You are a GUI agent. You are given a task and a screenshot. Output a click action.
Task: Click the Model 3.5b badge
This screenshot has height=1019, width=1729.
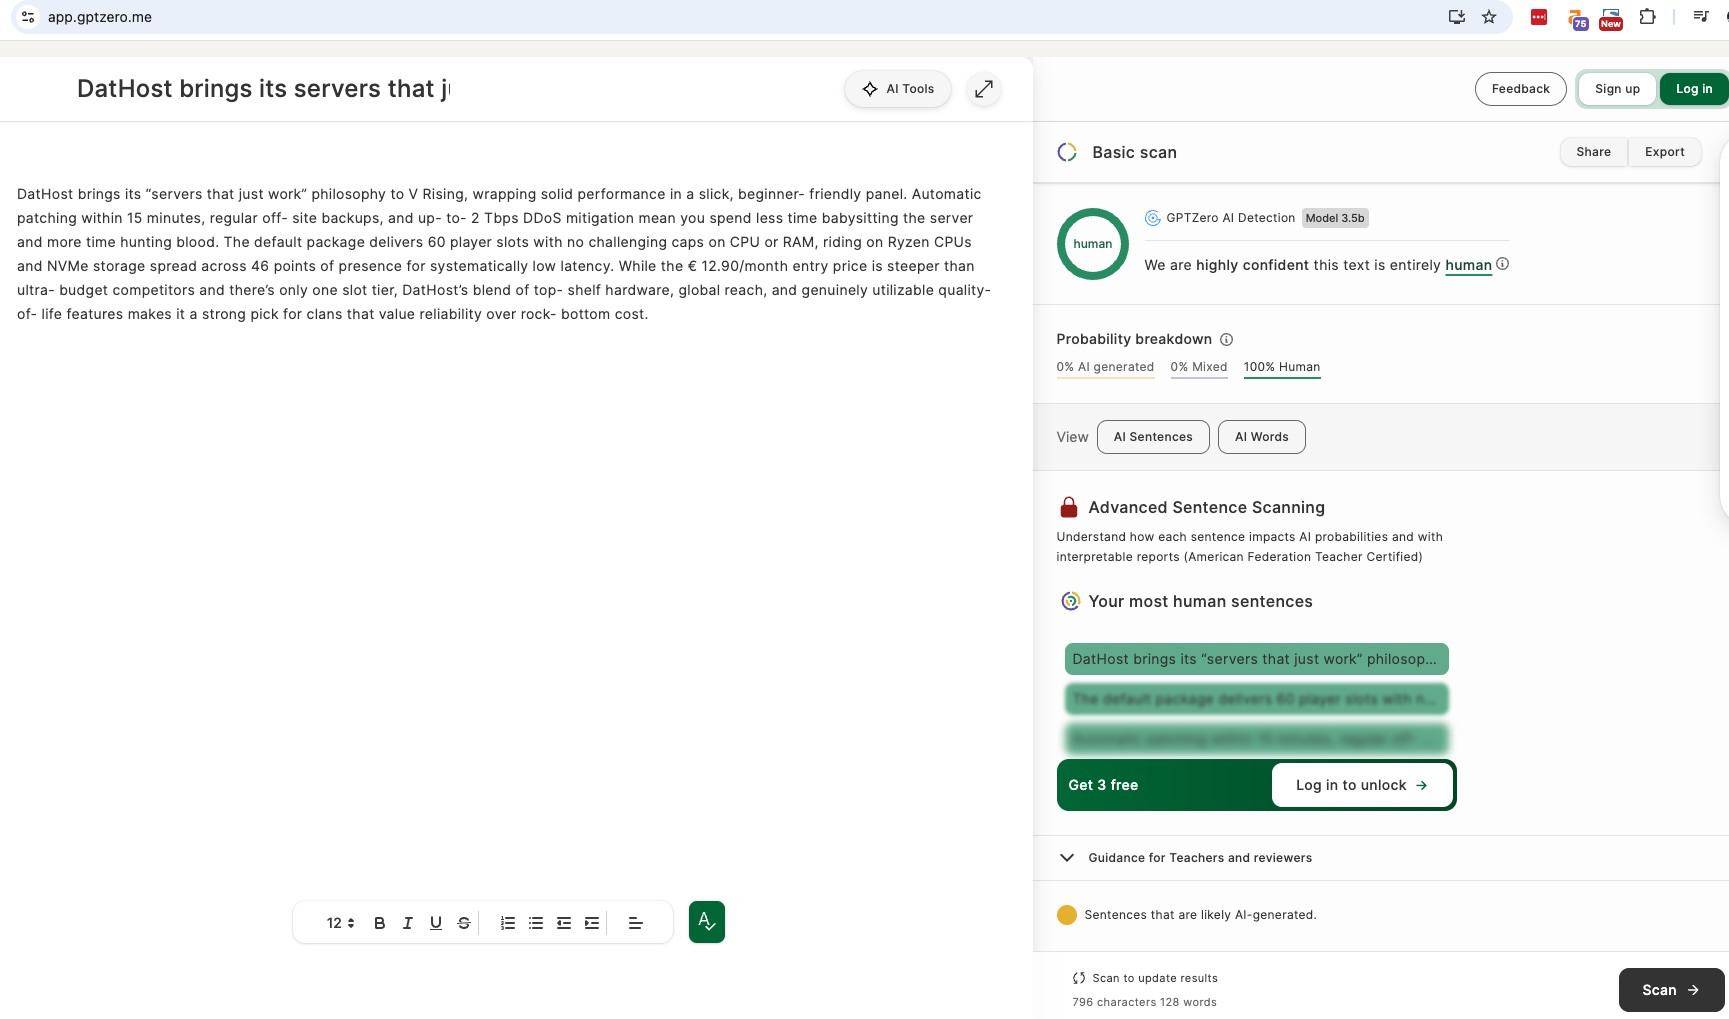click(1335, 218)
